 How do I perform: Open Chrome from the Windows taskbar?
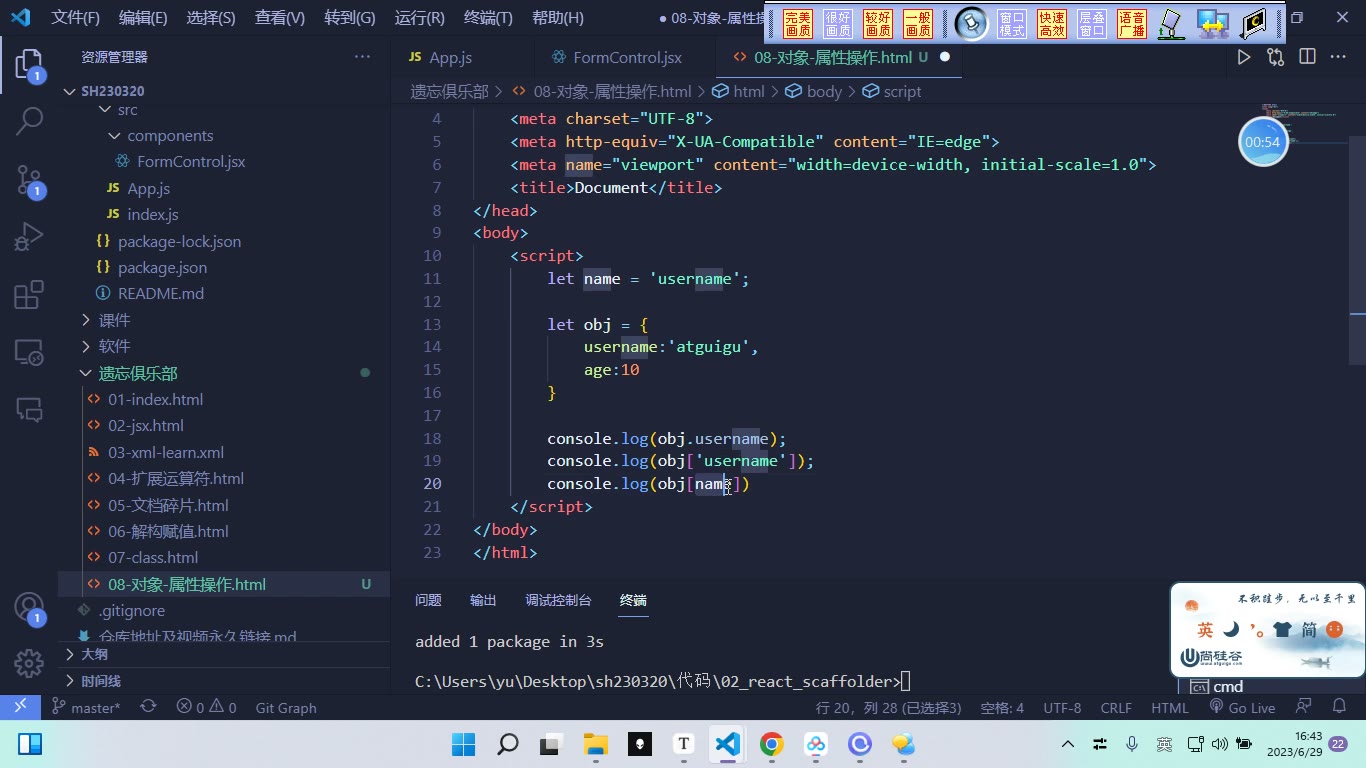tap(771, 744)
